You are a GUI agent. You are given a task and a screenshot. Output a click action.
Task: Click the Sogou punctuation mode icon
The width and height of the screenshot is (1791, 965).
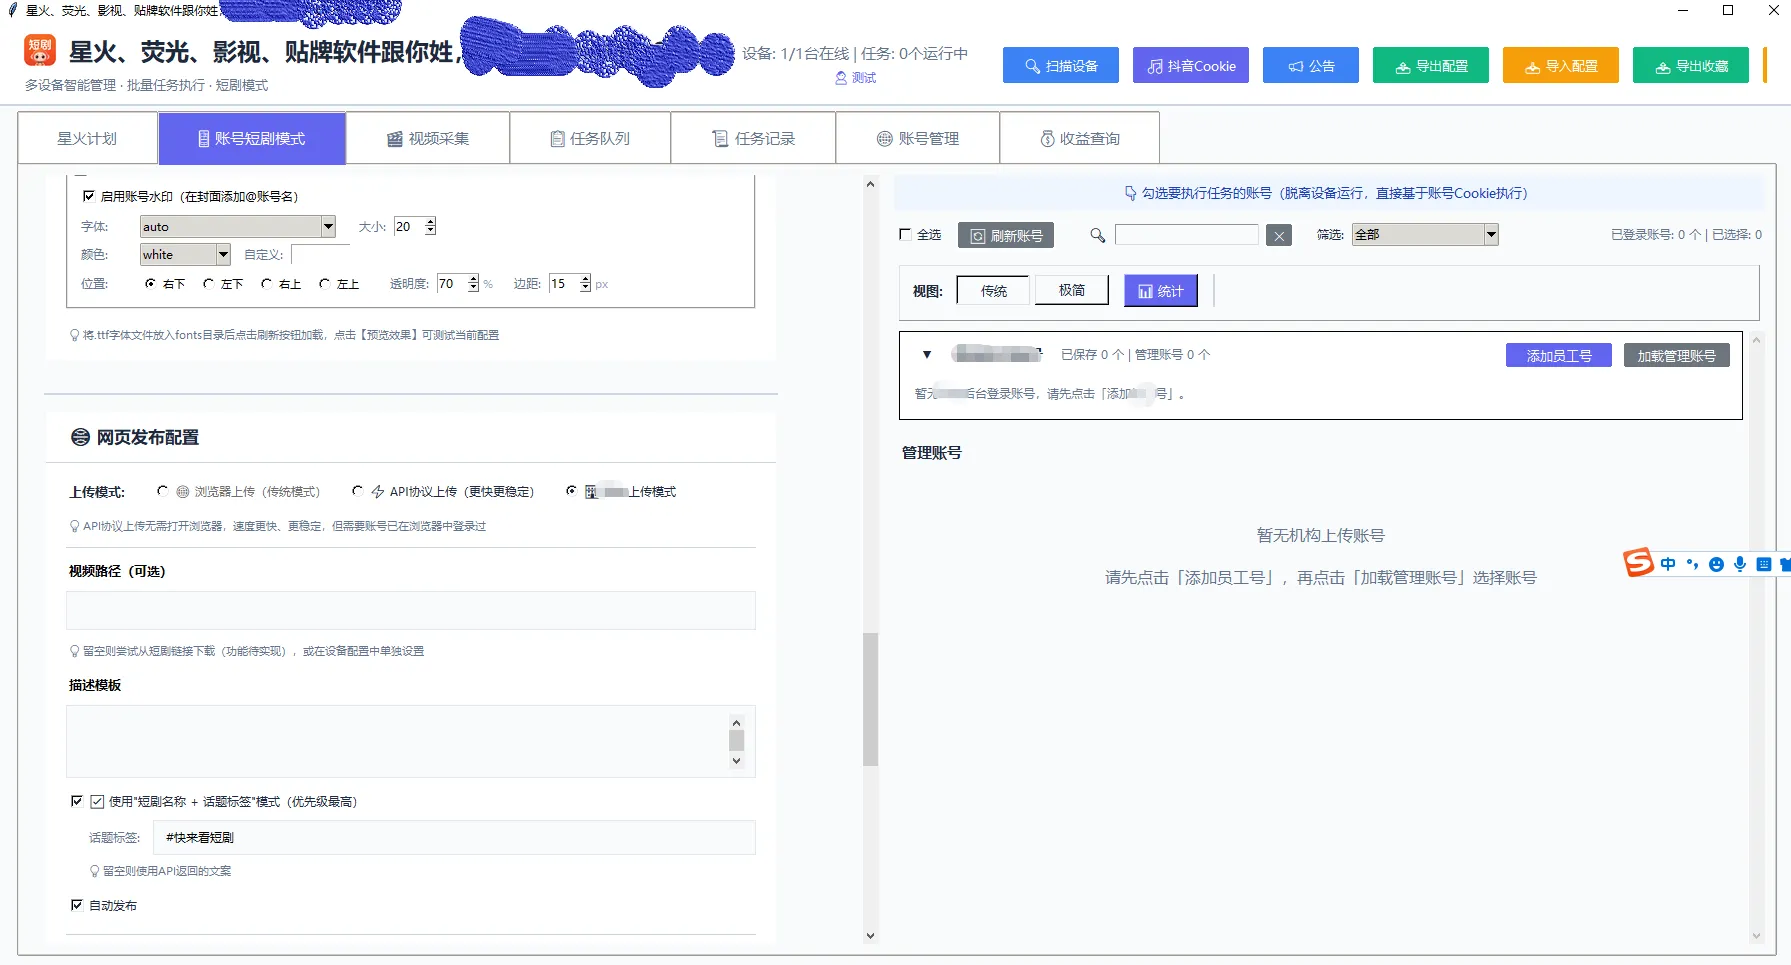[x=1692, y=563]
